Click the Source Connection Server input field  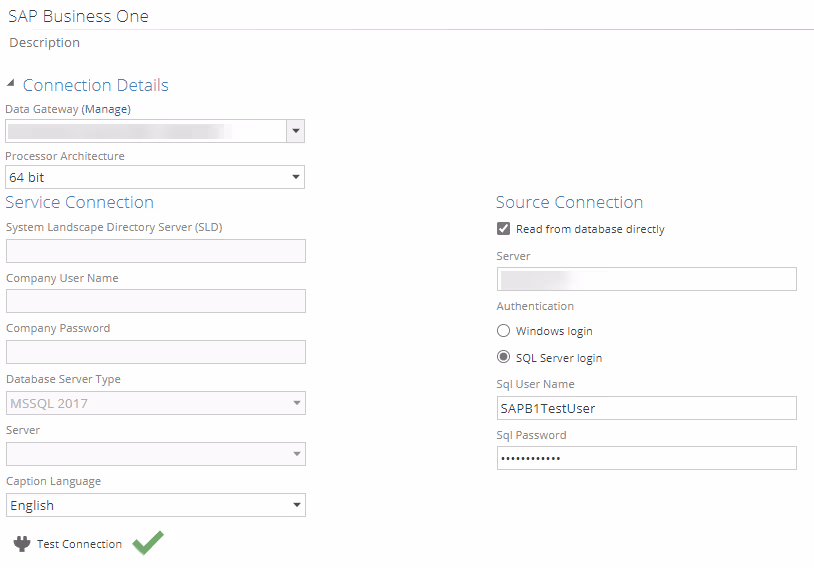click(646, 279)
